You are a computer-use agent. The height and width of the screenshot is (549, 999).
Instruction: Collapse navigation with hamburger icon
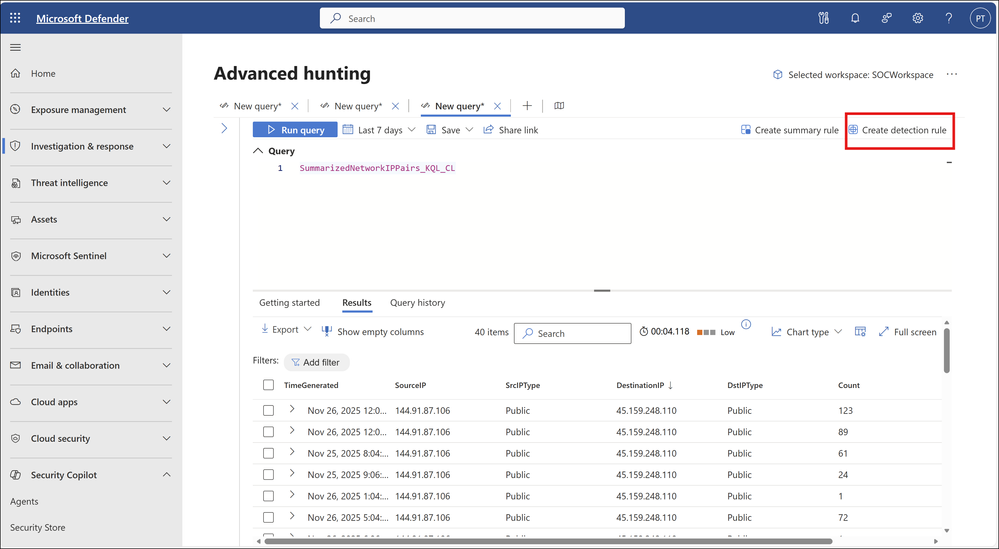click(x=15, y=47)
